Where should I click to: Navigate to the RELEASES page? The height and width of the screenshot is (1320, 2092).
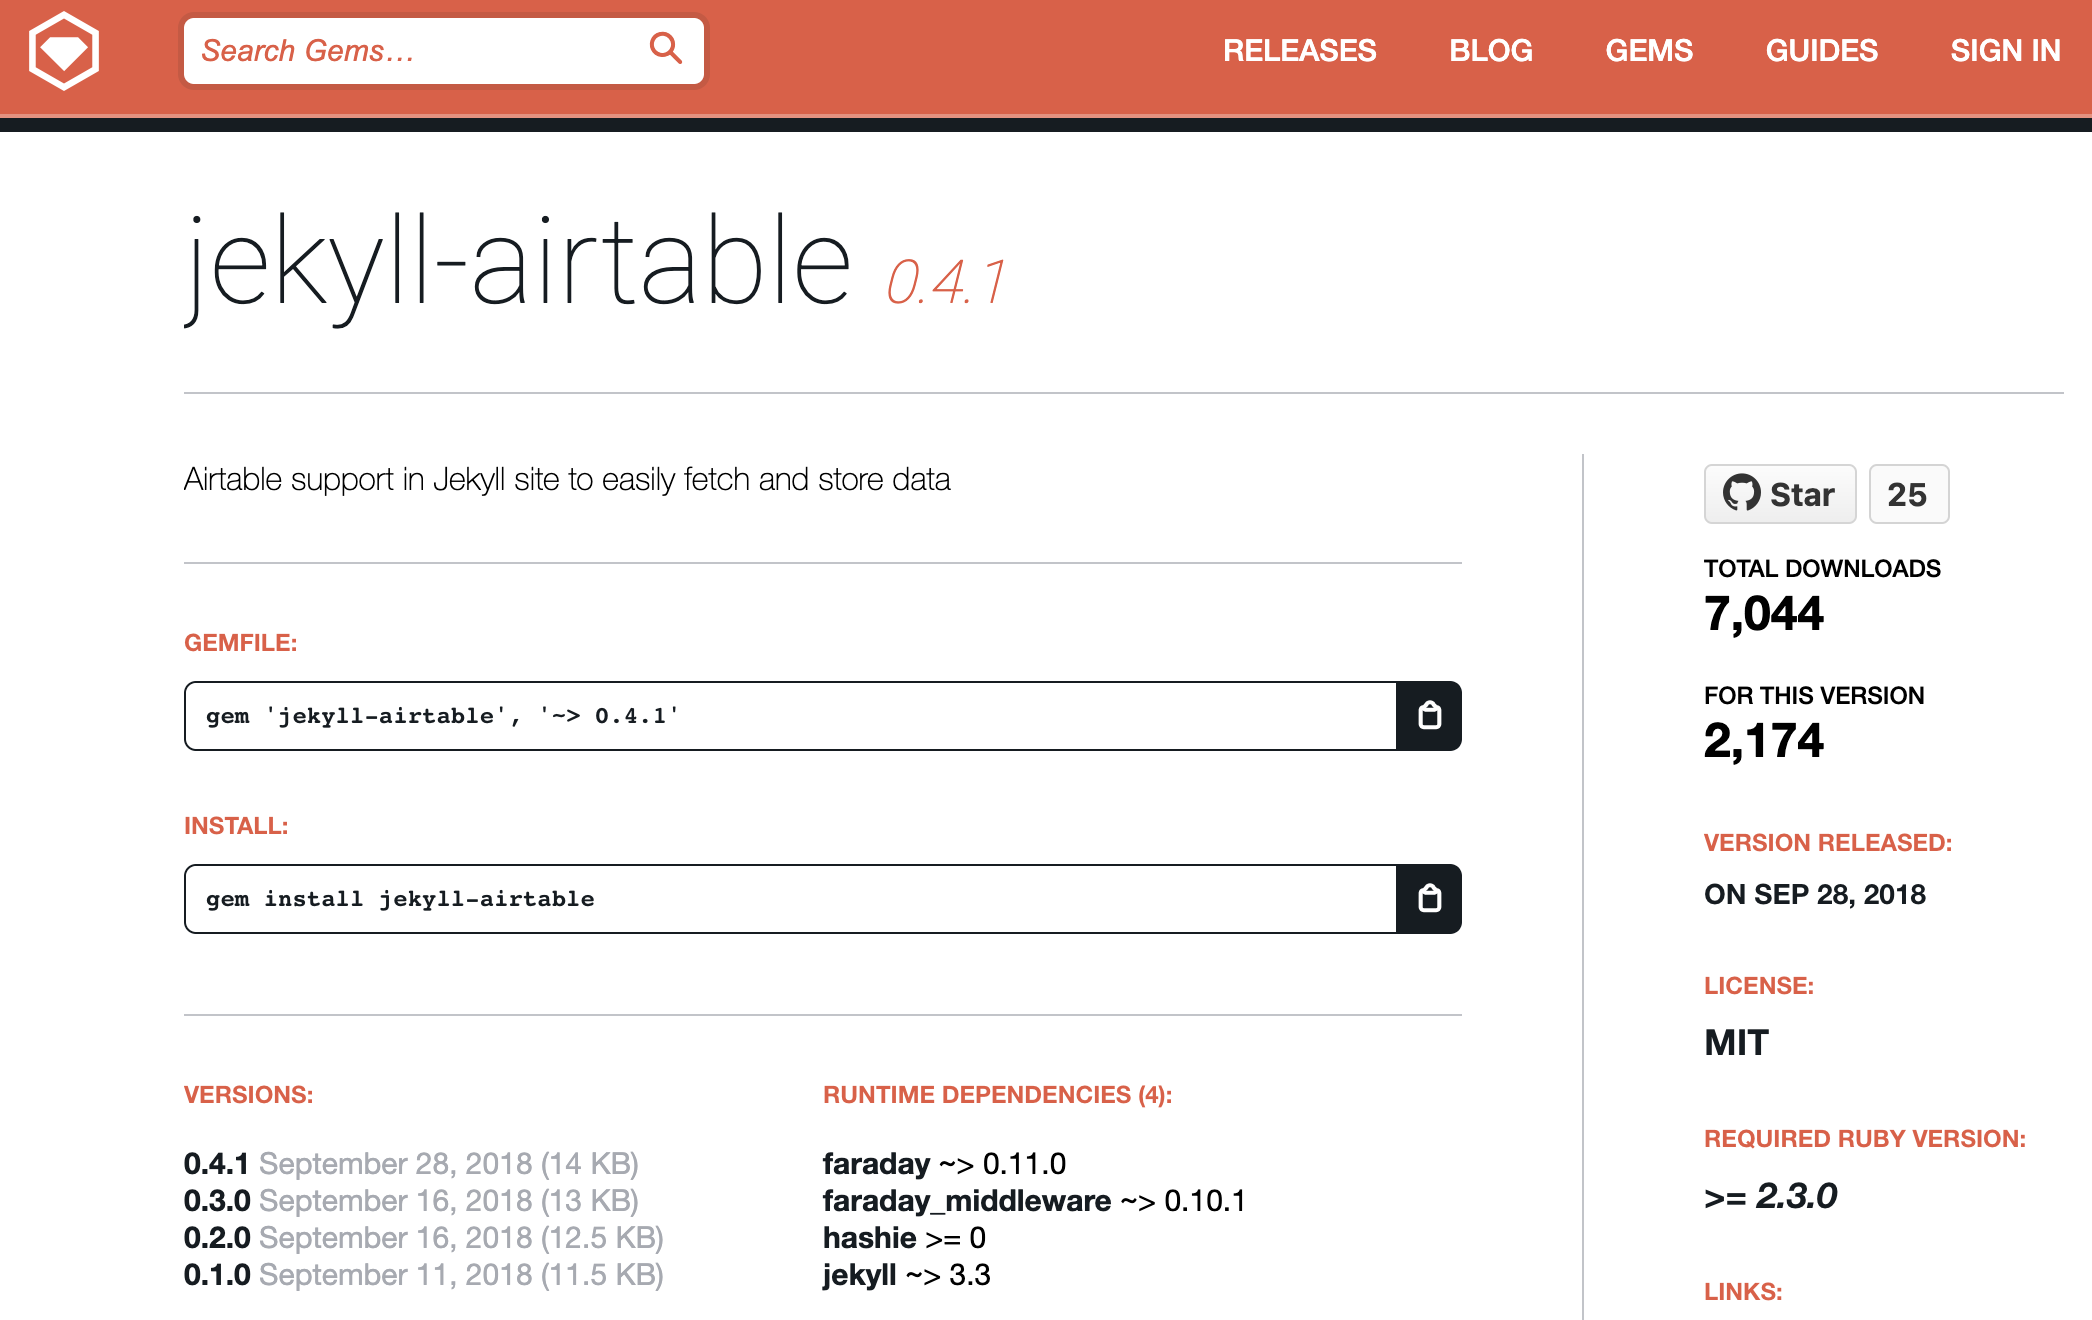[1300, 50]
